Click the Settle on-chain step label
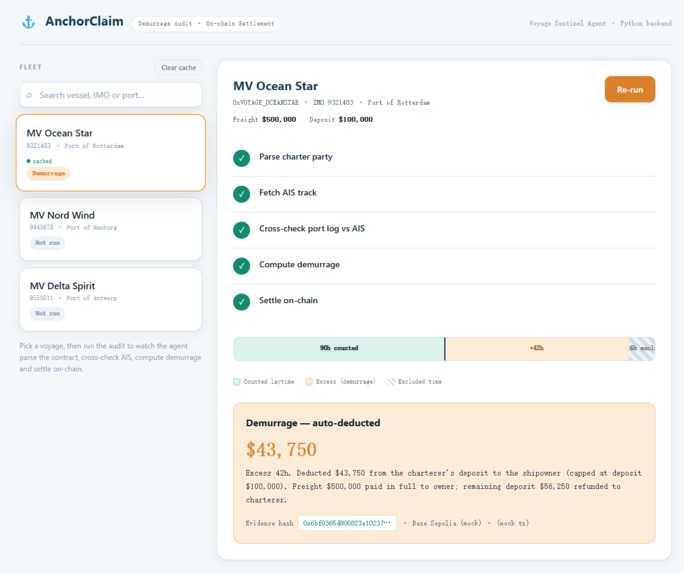 288,300
